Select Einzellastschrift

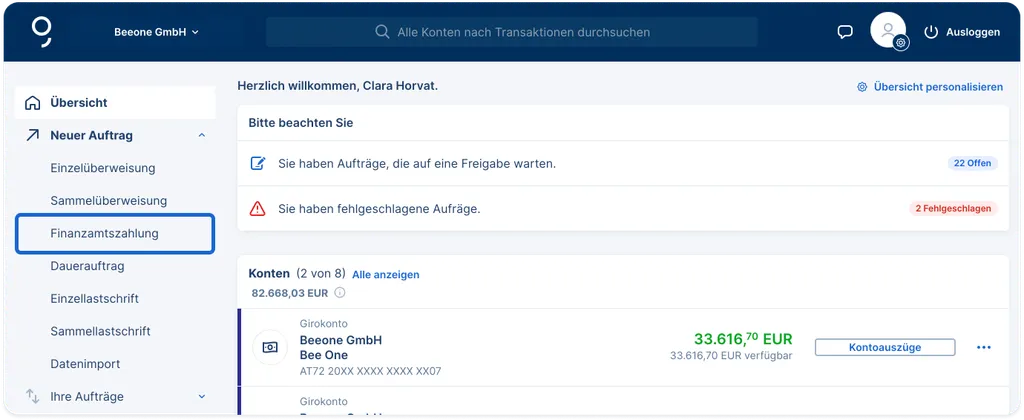click(x=94, y=299)
